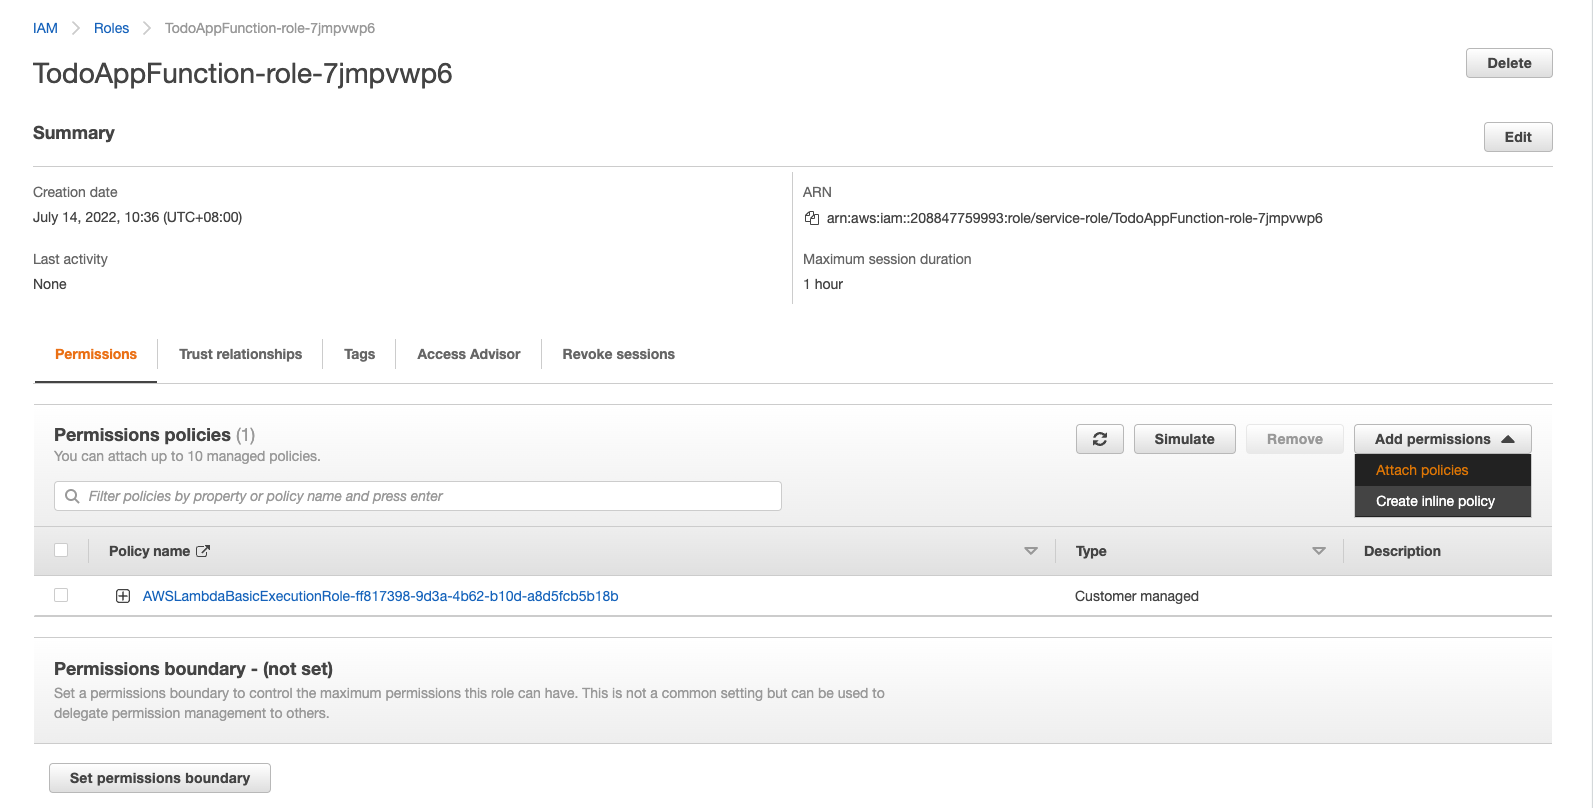Collapse the Add permissions dropdown
The image size is (1594, 808).
click(x=1443, y=439)
